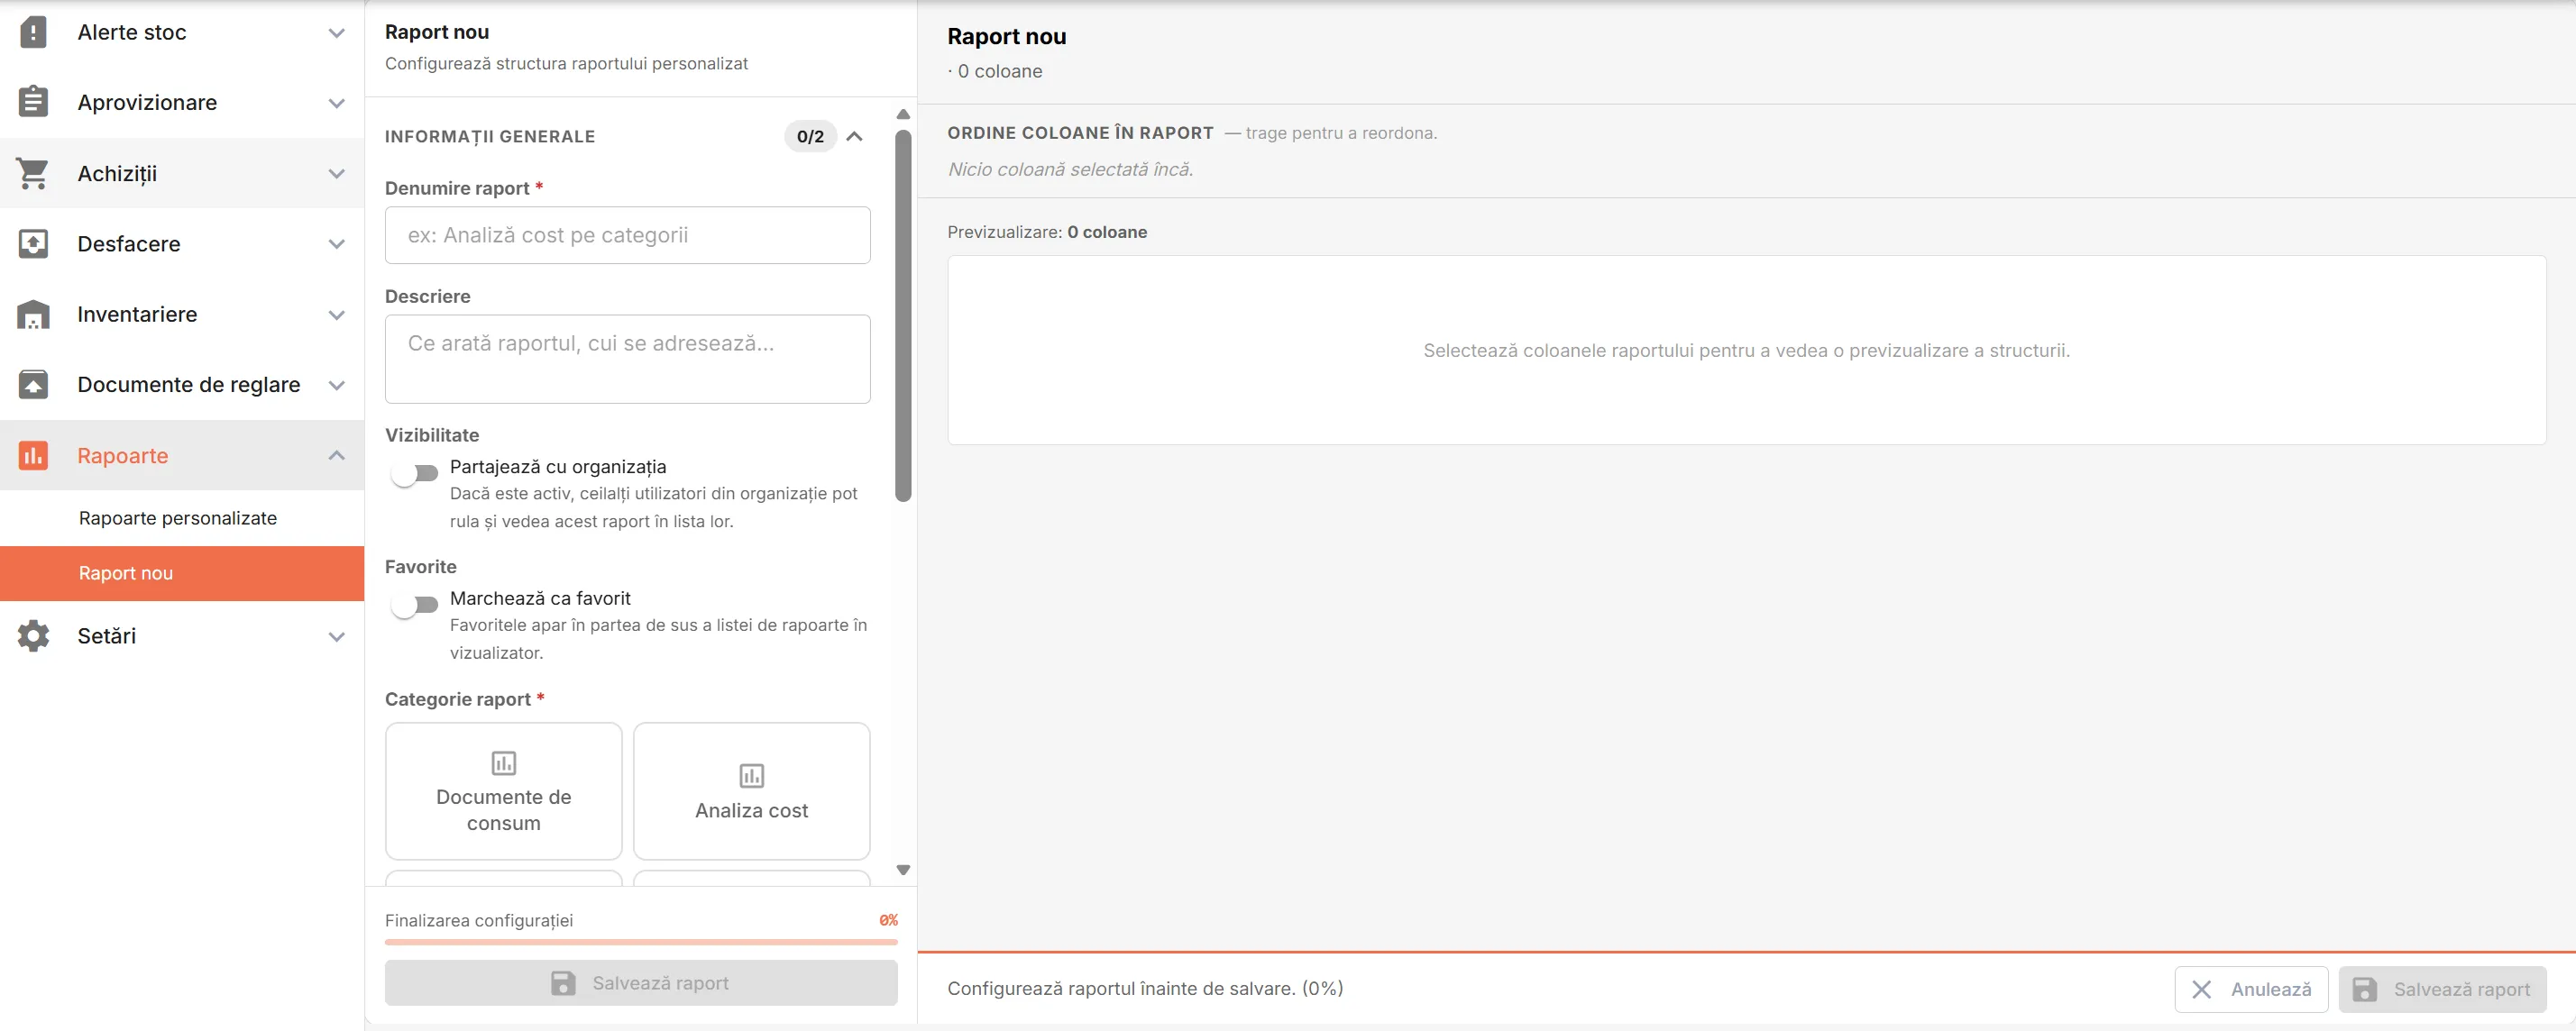Click the Aprovizionare clipboard icon
The height and width of the screenshot is (1031, 2576).
(33, 102)
